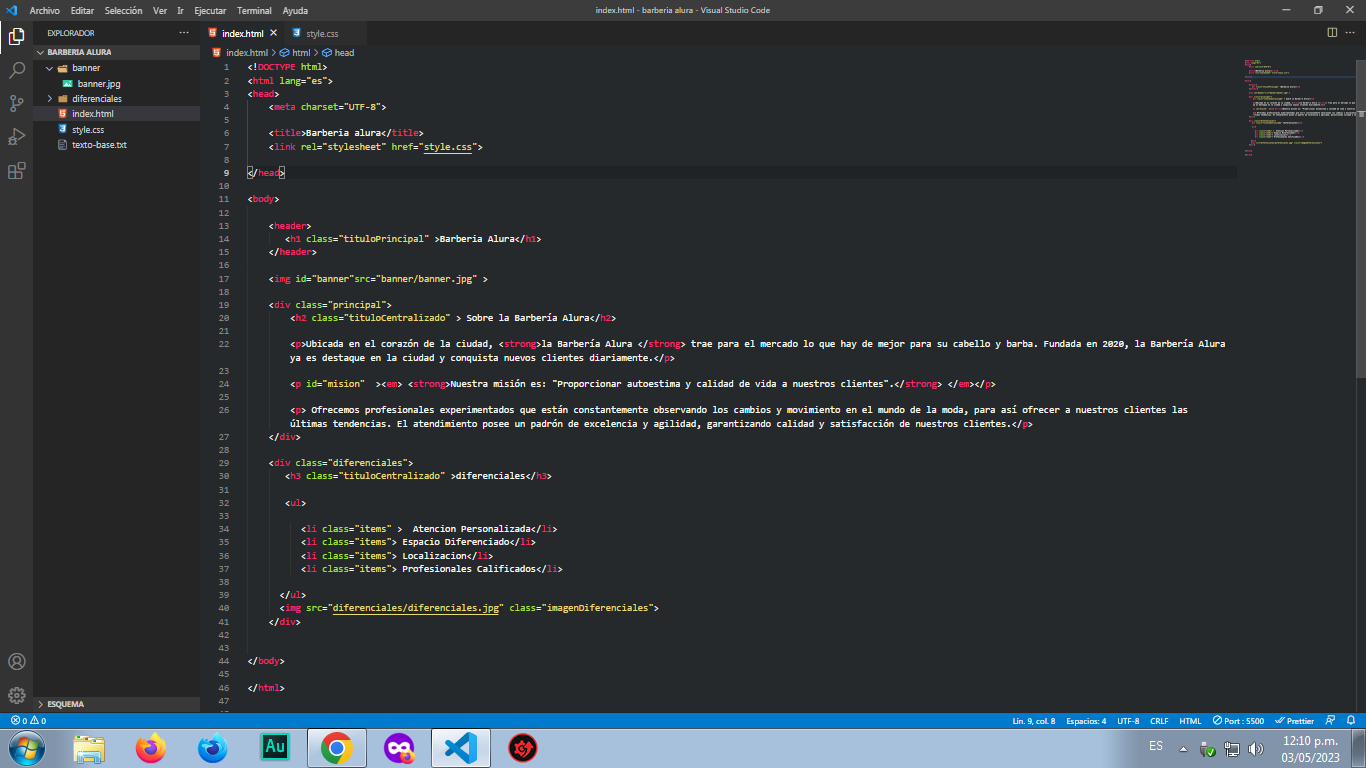Open the Terminal menu
Screen dimensions: 1366x768
point(254,10)
